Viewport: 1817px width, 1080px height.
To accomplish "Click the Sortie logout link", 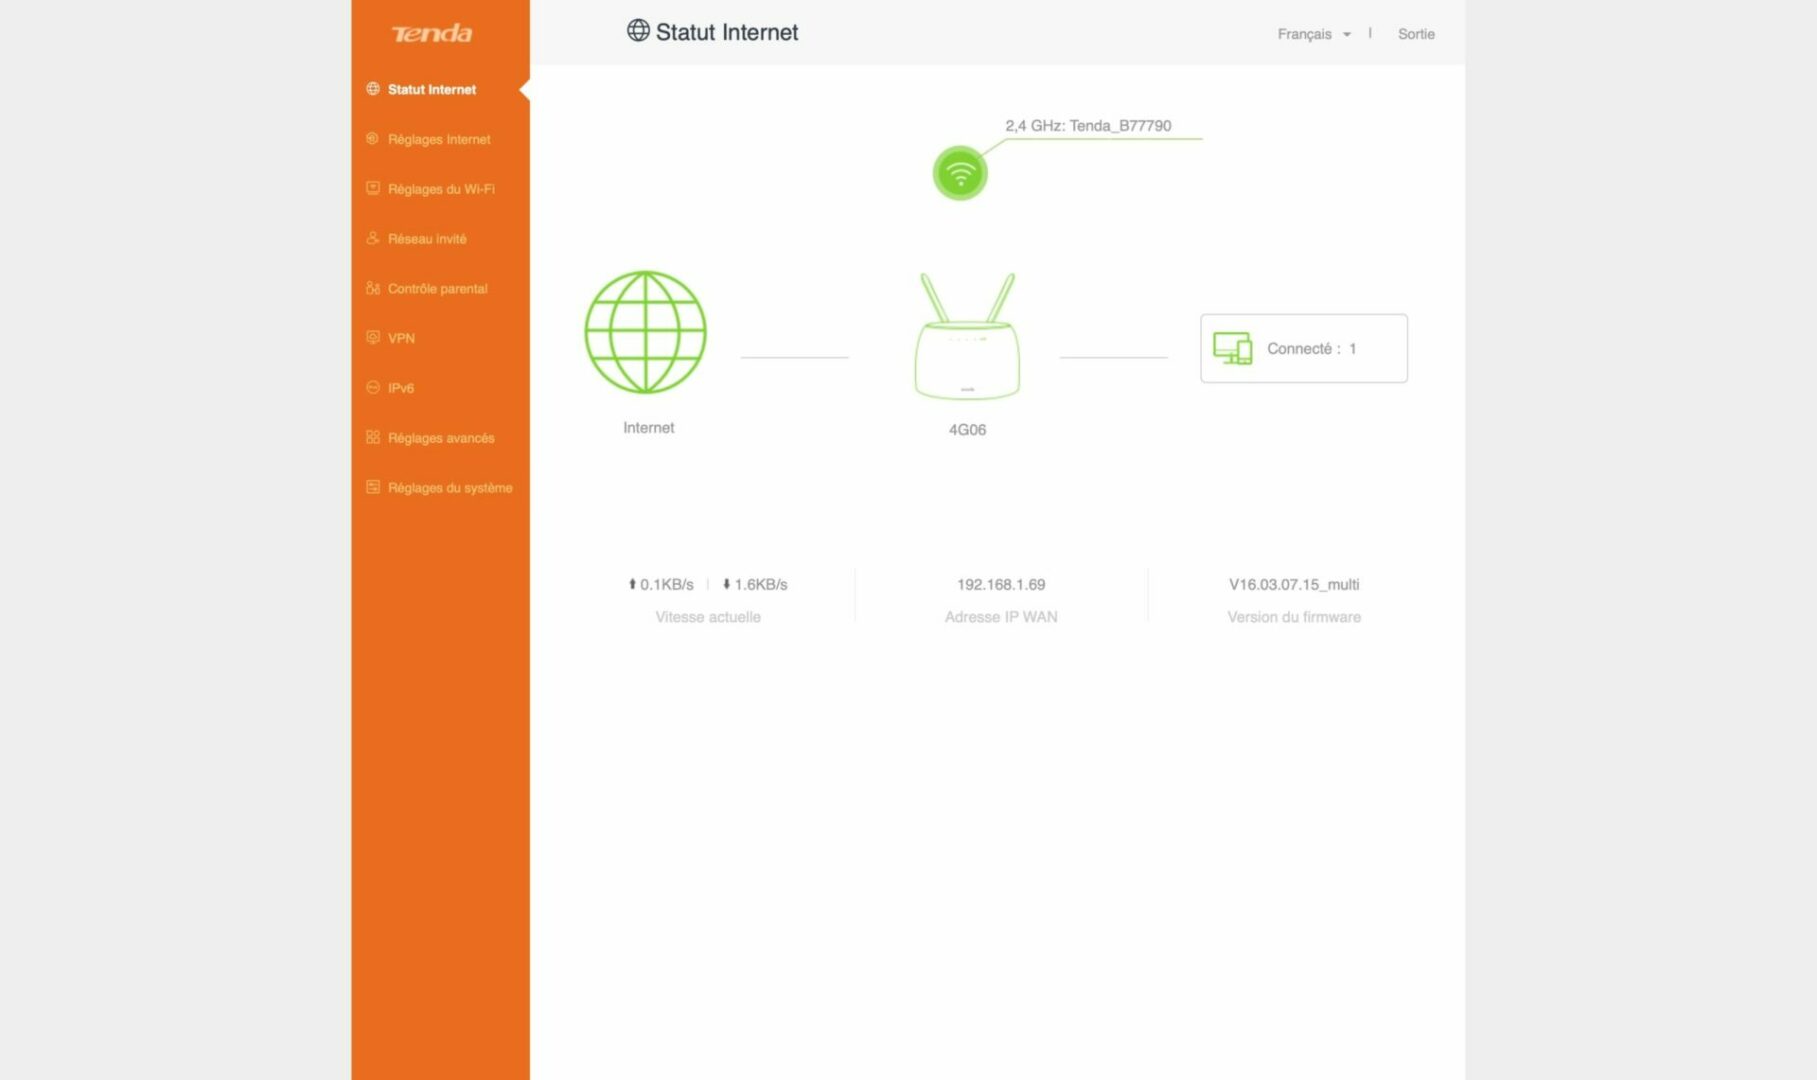I will [x=1416, y=34].
